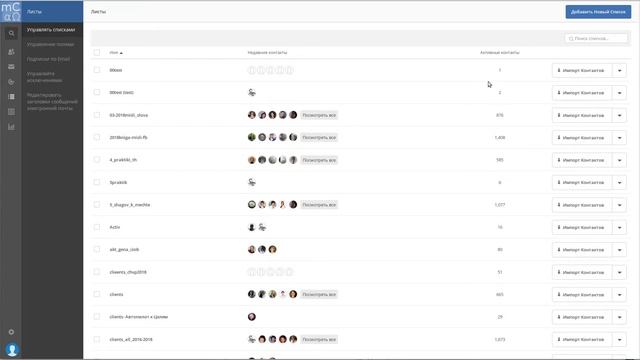
Task: Check the box for the 4_praktiki_th list
Action: point(97,160)
